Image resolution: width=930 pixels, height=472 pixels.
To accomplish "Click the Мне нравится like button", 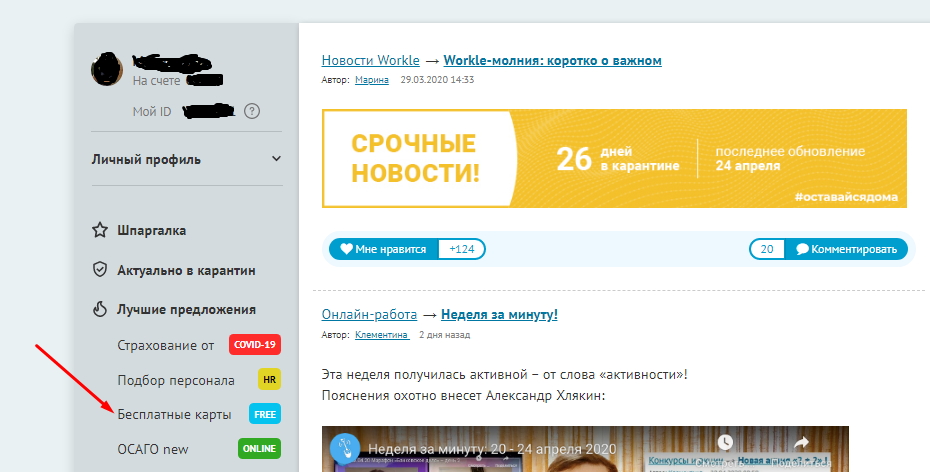I will (384, 249).
